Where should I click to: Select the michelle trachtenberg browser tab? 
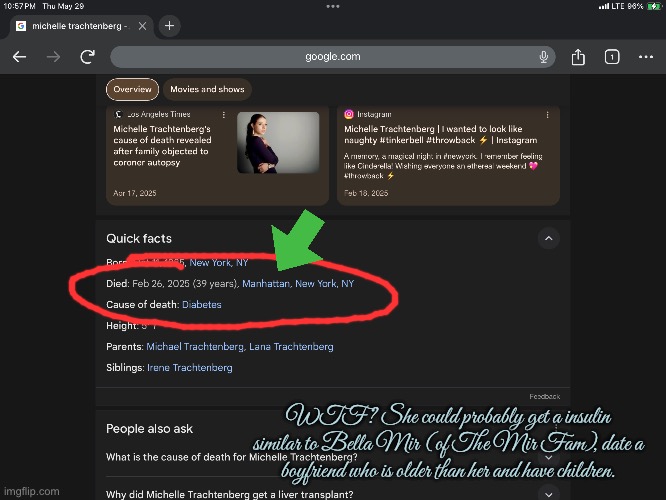[81, 26]
